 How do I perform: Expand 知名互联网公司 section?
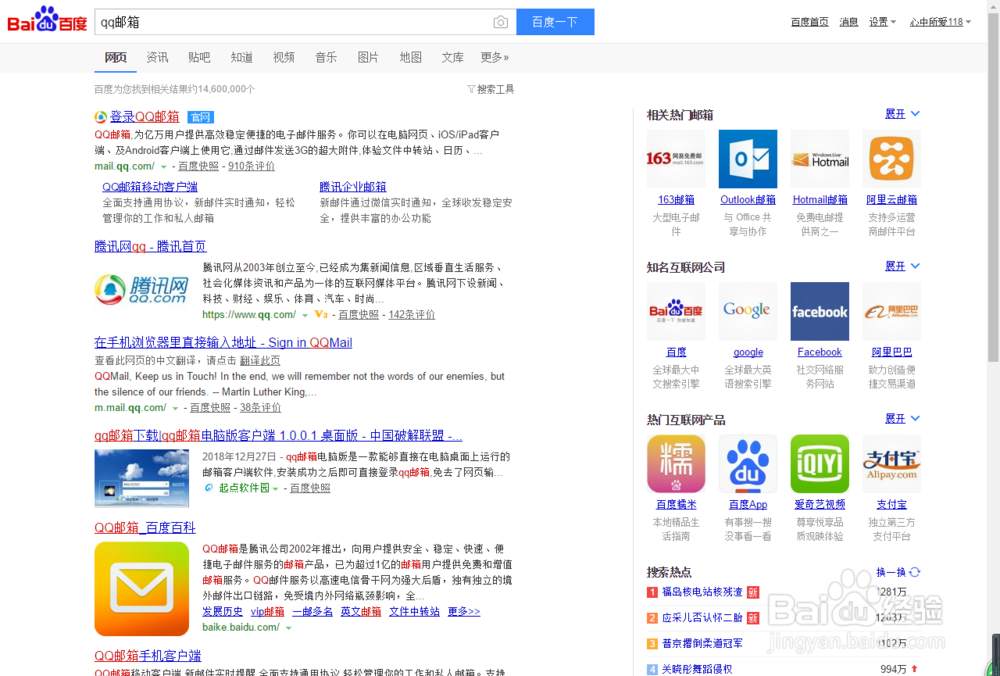(902, 267)
